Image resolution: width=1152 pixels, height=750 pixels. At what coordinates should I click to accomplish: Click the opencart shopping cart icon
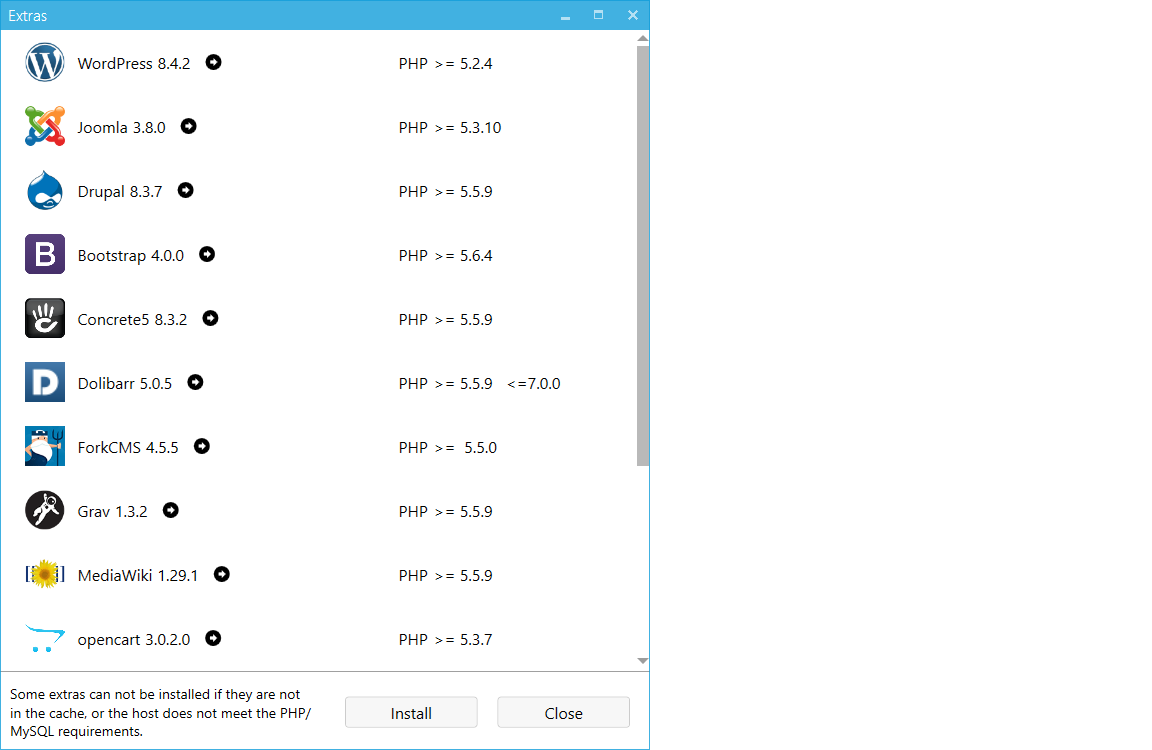point(45,638)
